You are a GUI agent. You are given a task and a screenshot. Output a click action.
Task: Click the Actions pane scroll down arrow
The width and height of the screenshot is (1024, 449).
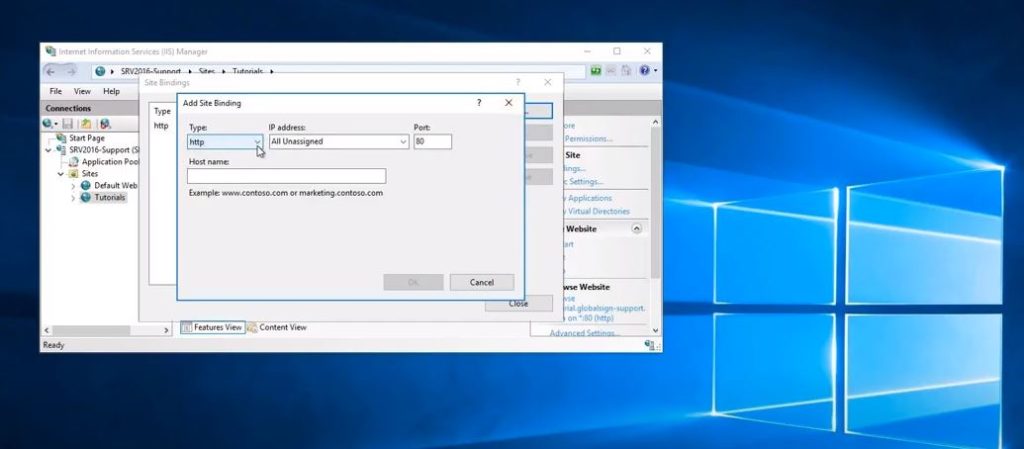656,331
